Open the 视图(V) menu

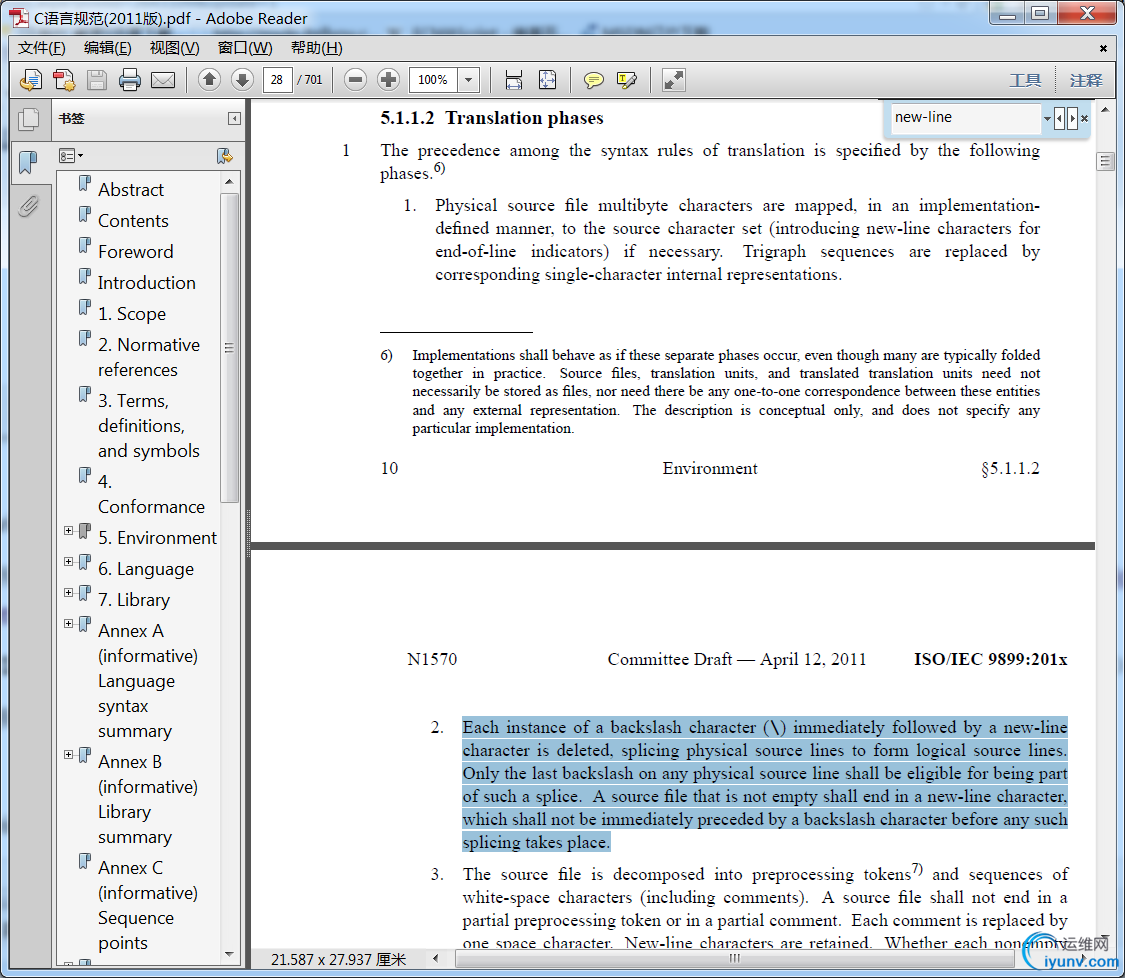(174, 48)
